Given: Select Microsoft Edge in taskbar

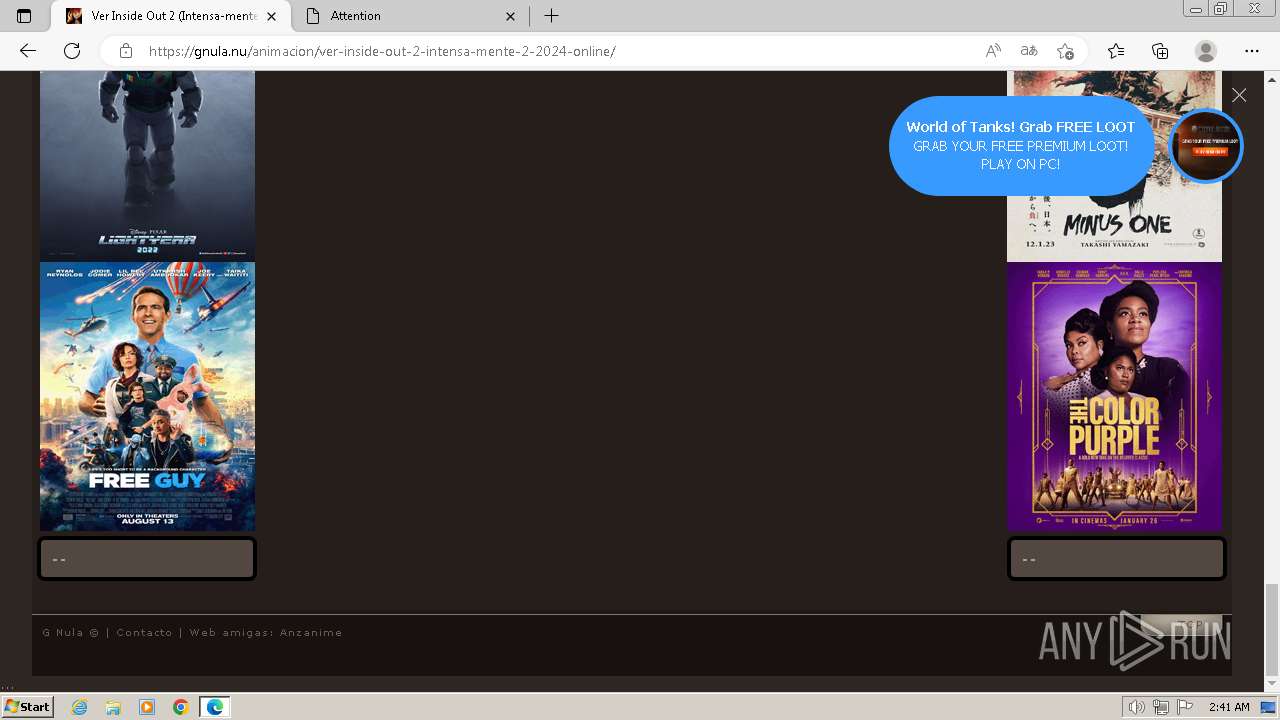Looking at the screenshot, I should click(214, 707).
